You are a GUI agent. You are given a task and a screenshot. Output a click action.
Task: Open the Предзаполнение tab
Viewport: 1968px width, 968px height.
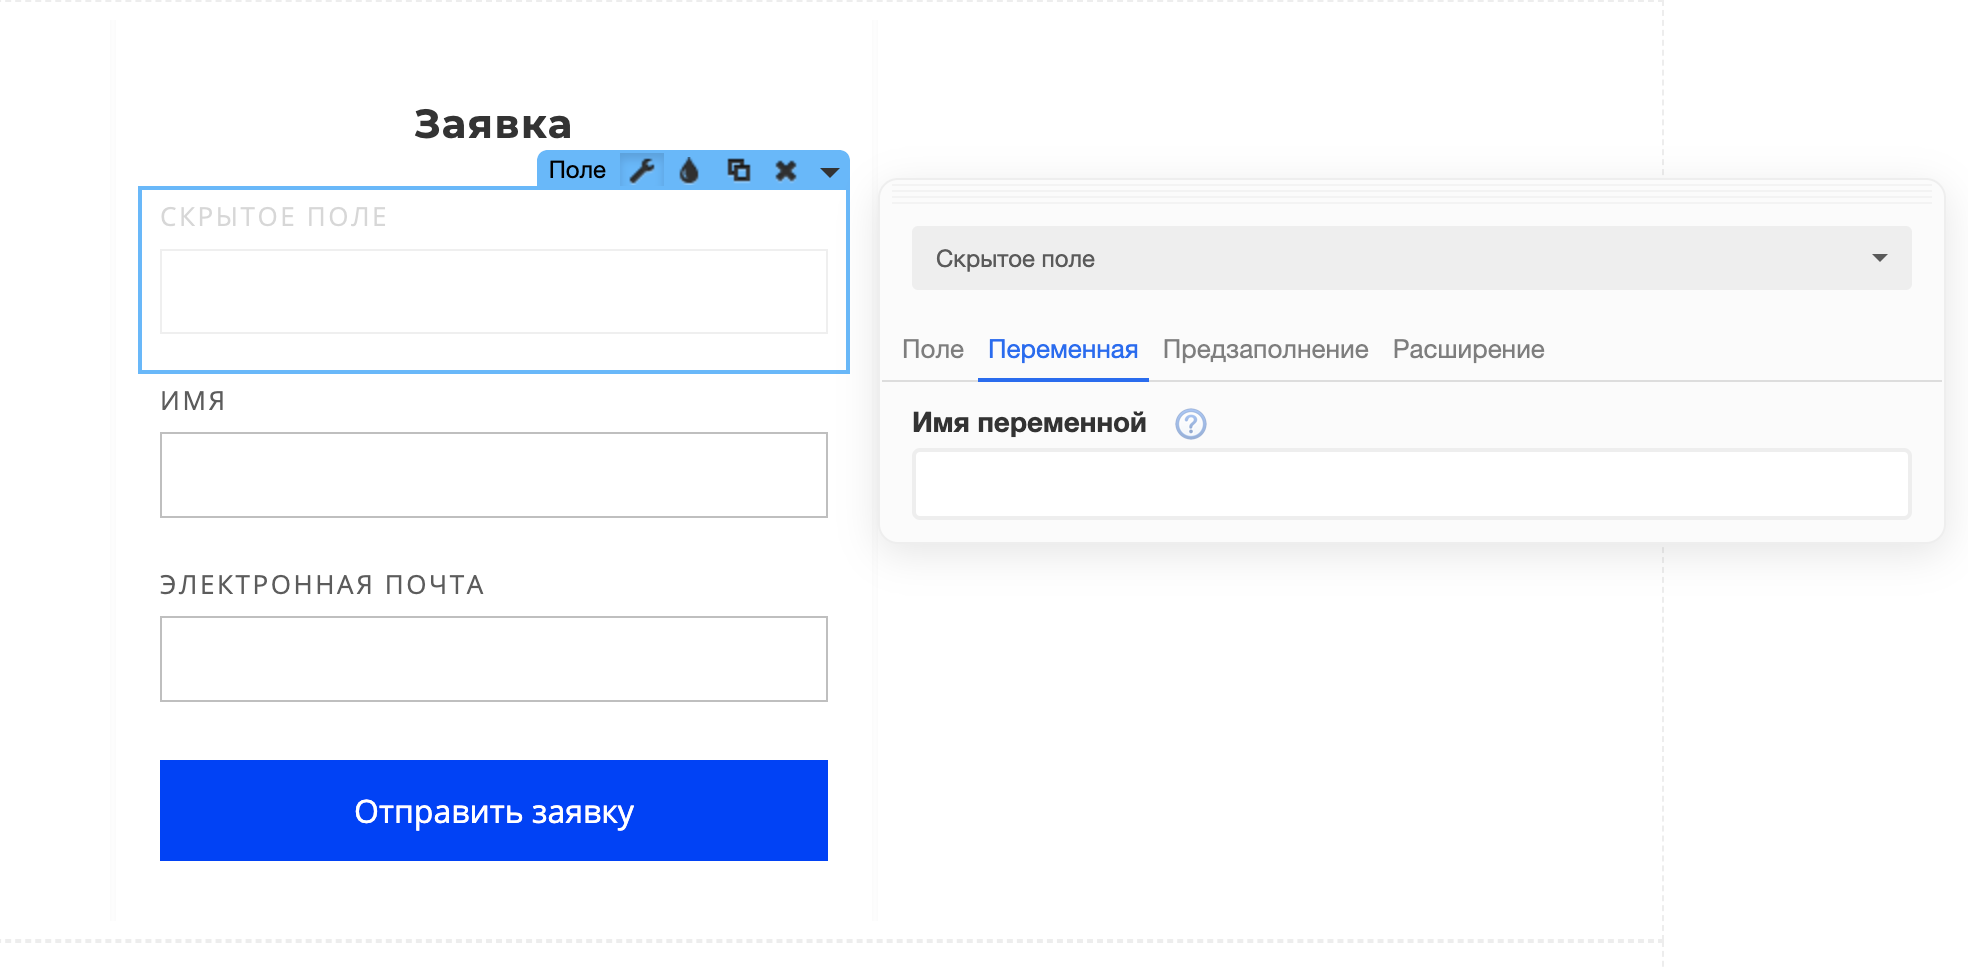click(1265, 349)
